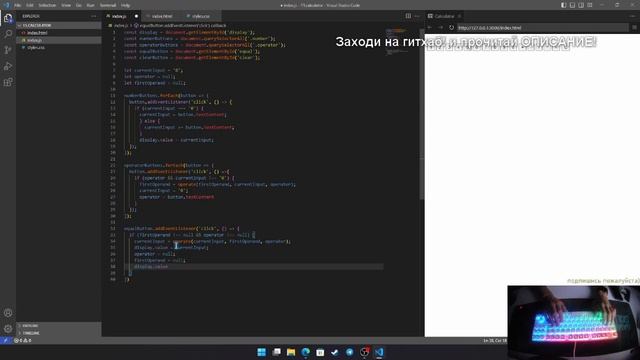Open style.css in the Explorer tree

(x=59, y=47)
